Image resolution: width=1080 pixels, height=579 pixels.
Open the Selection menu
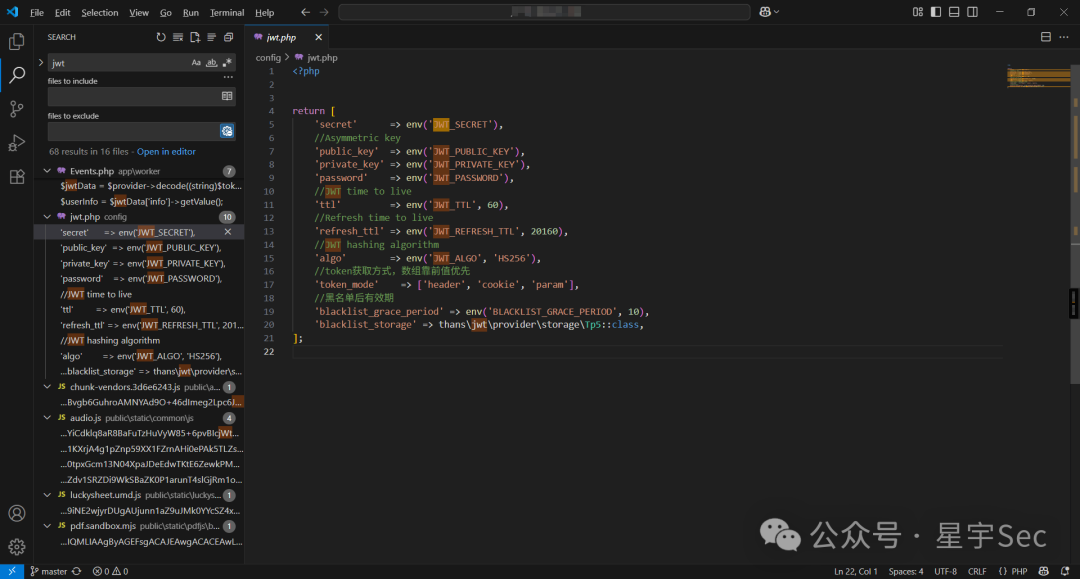coord(100,12)
